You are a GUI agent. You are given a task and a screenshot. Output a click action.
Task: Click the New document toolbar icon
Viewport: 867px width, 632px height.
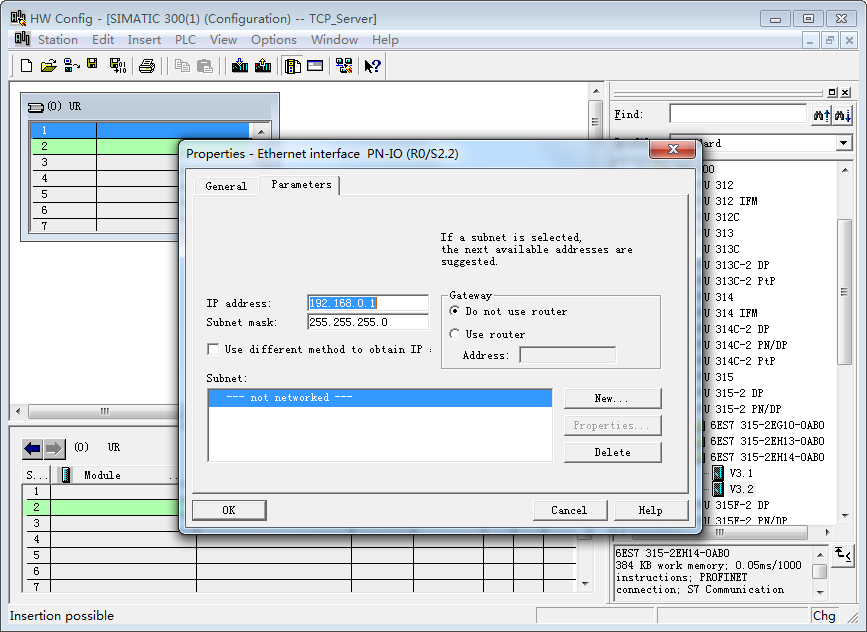coord(27,66)
